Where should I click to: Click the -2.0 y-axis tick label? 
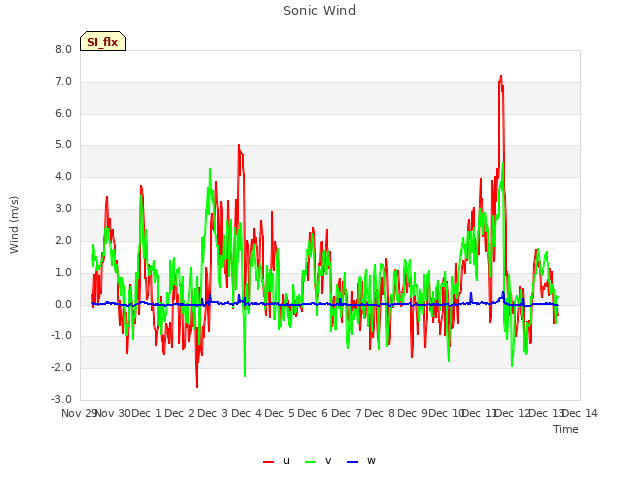[61, 368]
